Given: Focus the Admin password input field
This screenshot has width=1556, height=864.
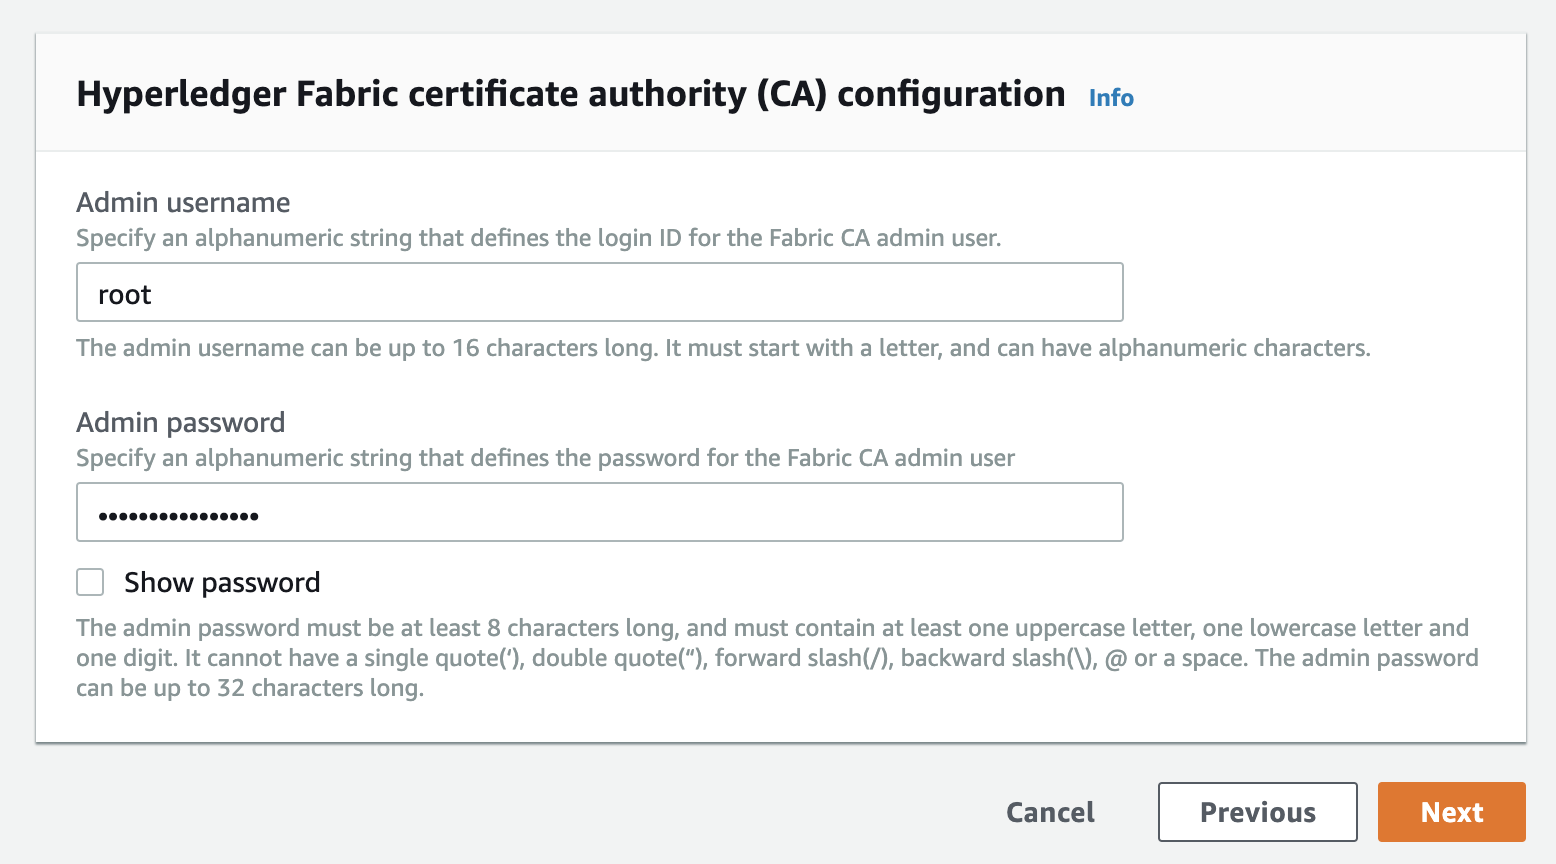Looking at the screenshot, I should (x=600, y=512).
